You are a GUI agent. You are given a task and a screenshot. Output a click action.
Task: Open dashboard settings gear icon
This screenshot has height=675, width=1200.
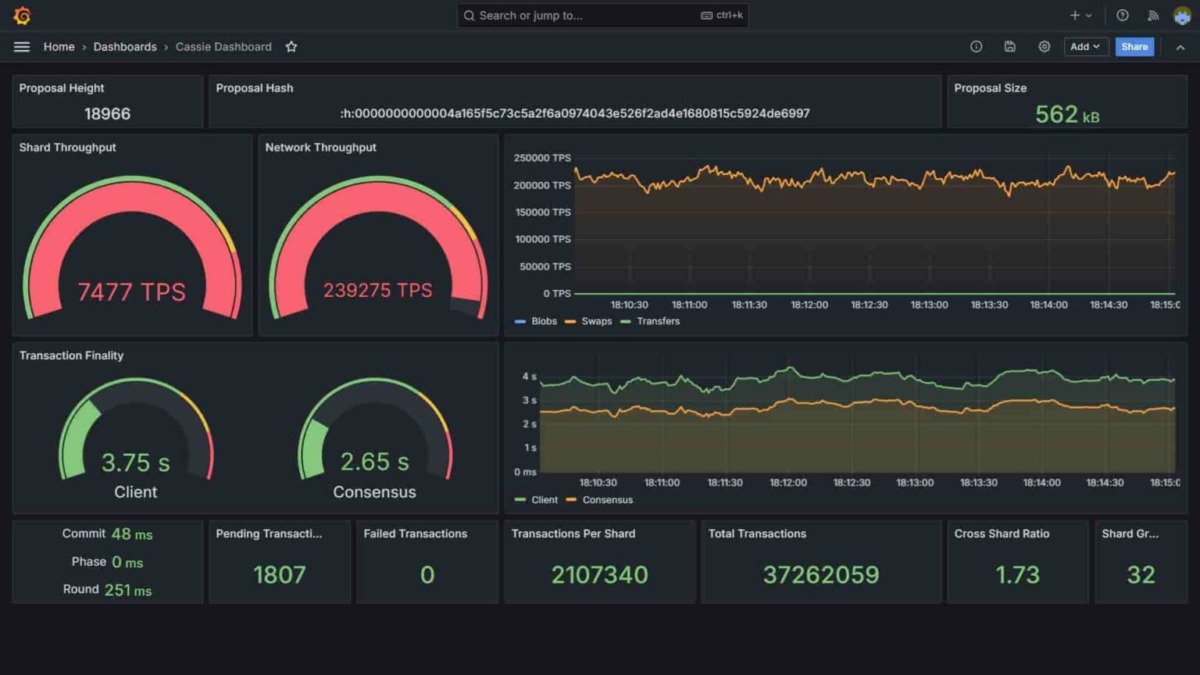coord(1044,47)
